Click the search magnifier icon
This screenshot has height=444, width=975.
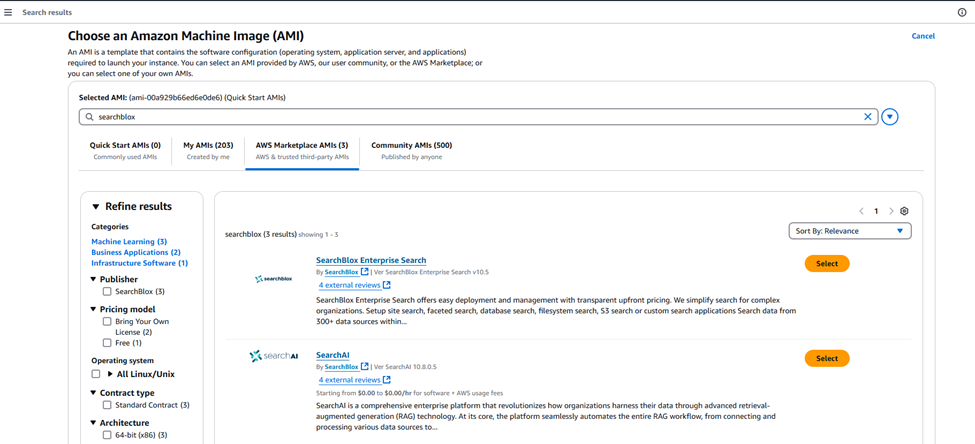point(88,117)
